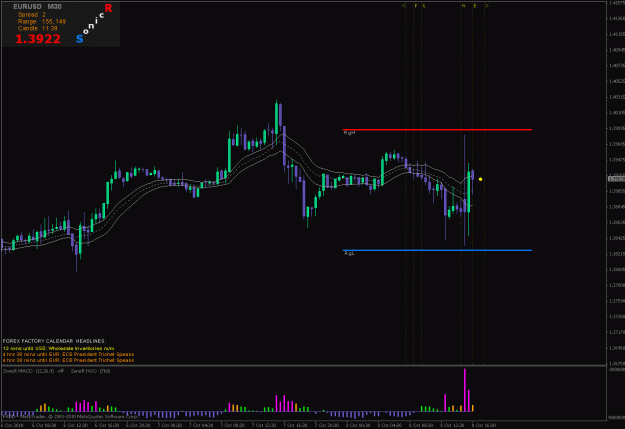Select the Candle 11:39 countdown text

[37, 28]
